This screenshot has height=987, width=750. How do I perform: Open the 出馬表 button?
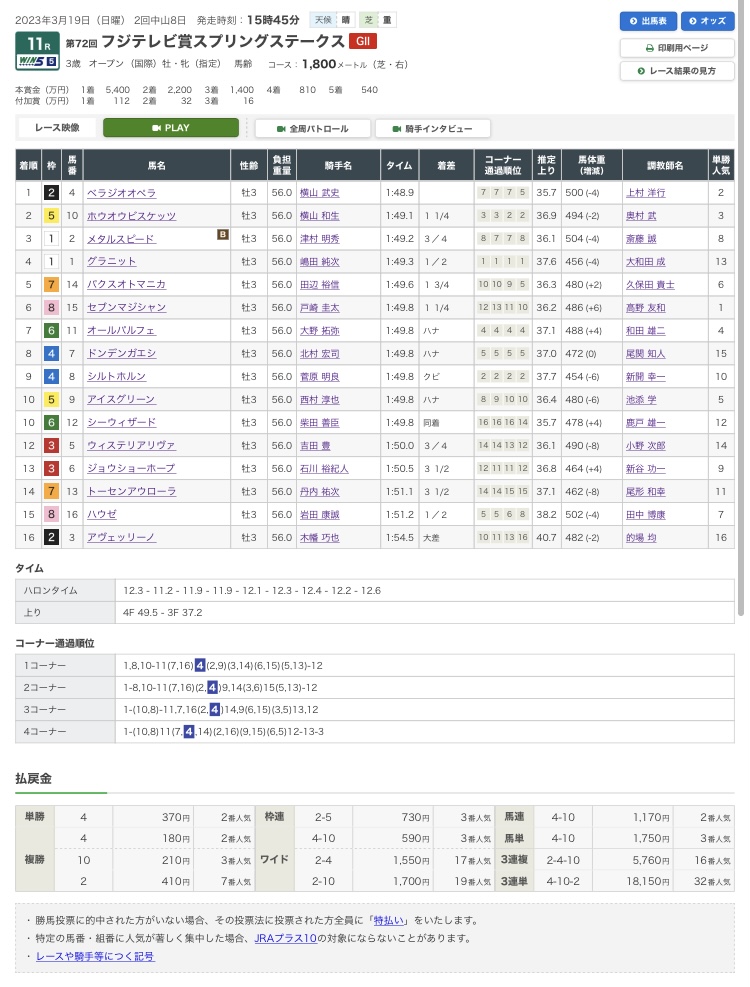tap(648, 21)
